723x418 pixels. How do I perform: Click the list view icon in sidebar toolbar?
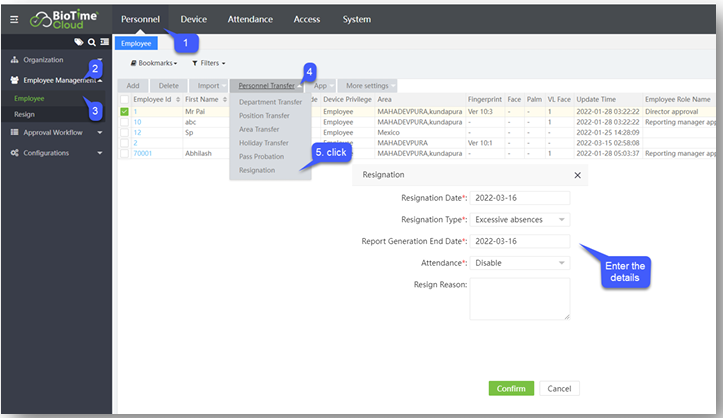click(x=103, y=42)
